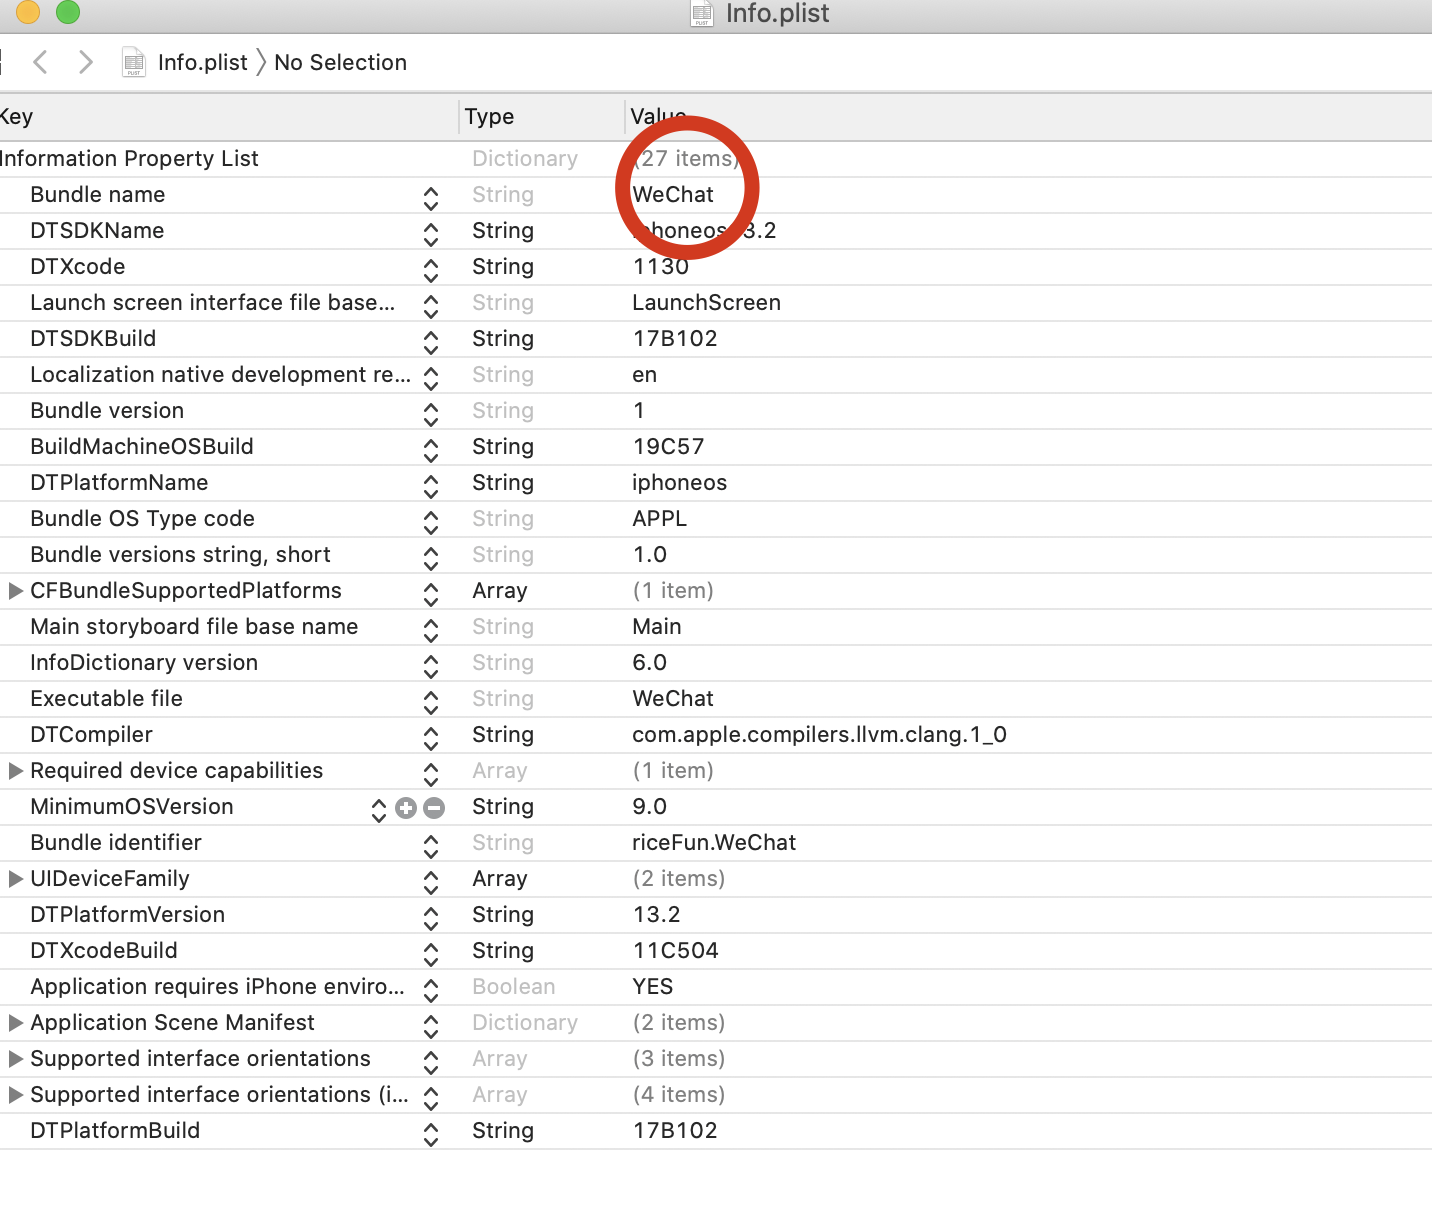The width and height of the screenshot is (1432, 1220).
Task: Open key stepper for Executable file
Action: (431, 703)
